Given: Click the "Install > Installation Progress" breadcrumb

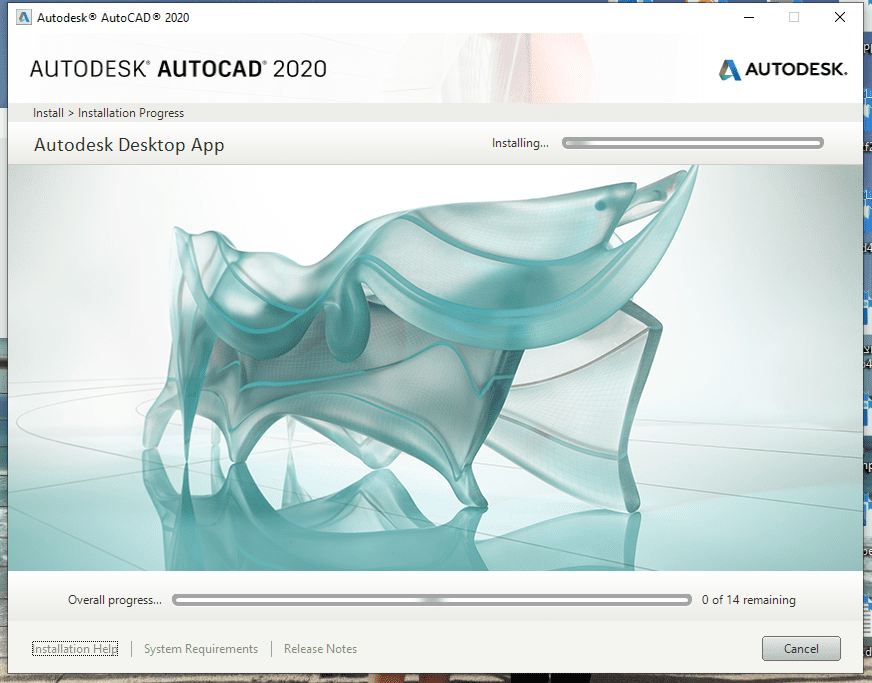Looking at the screenshot, I should point(108,113).
